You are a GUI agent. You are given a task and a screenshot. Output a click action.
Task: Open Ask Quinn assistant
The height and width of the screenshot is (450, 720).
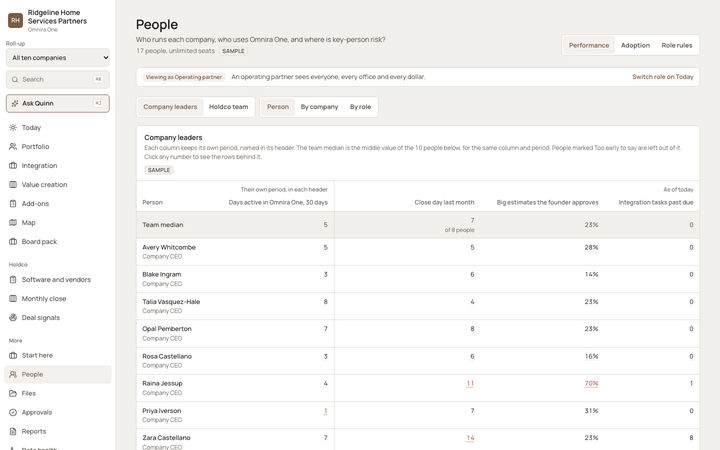58,103
